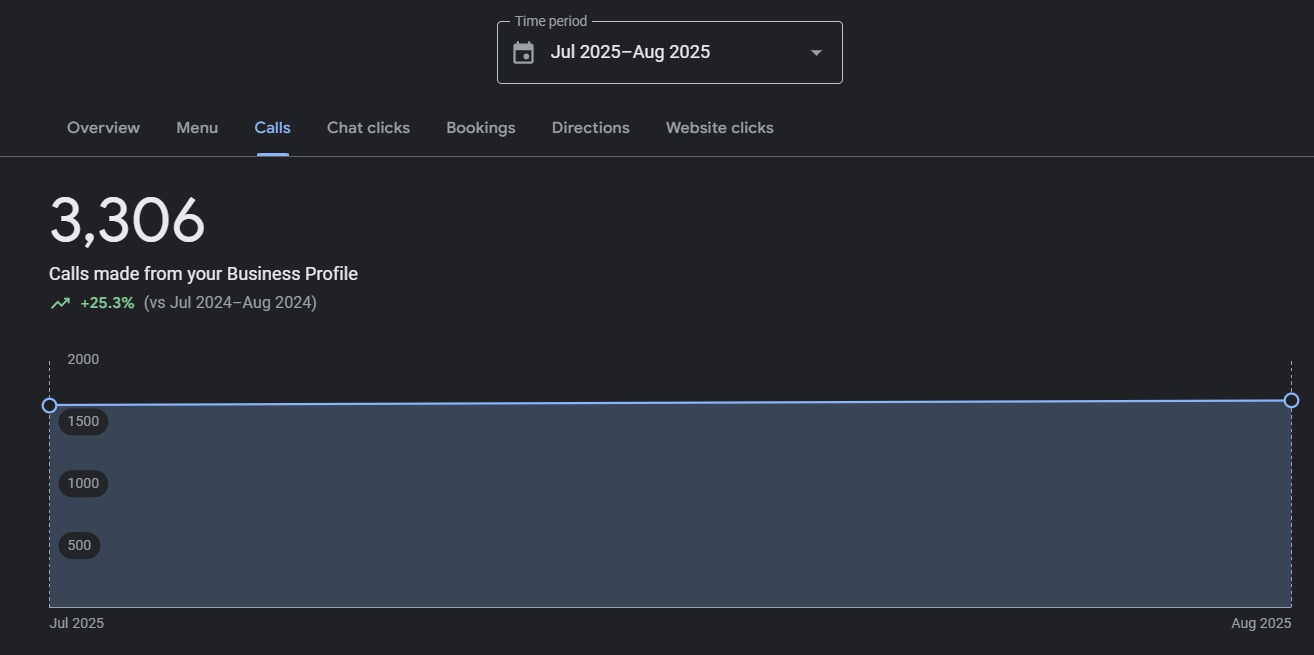
Task: Click the +25.3% change percentage
Action: [107, 303]
